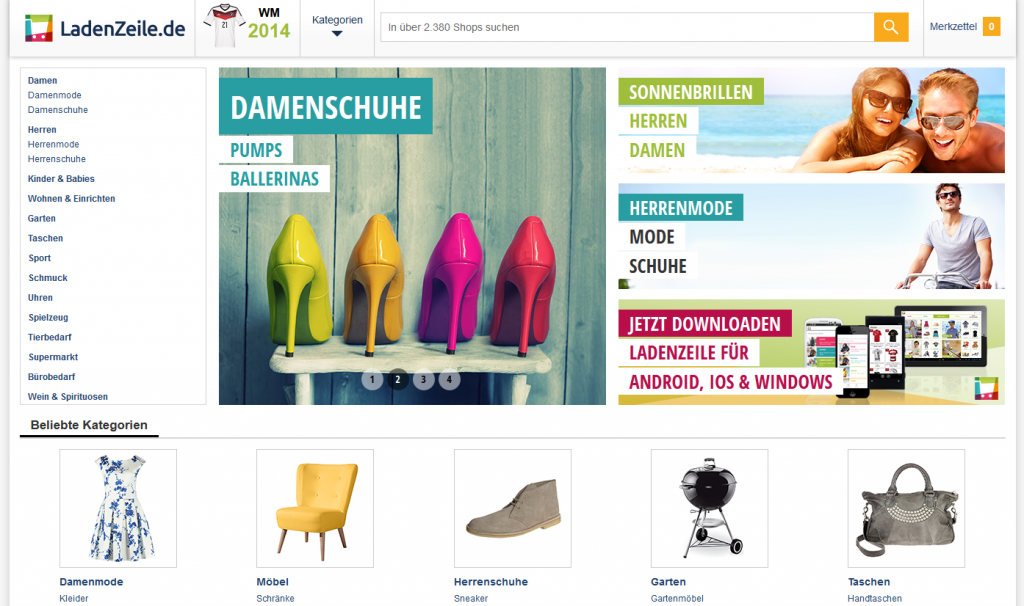The image size is (1024, 606).
Task: Select Wohnen & Einrichten category
Action: point(71,199)
